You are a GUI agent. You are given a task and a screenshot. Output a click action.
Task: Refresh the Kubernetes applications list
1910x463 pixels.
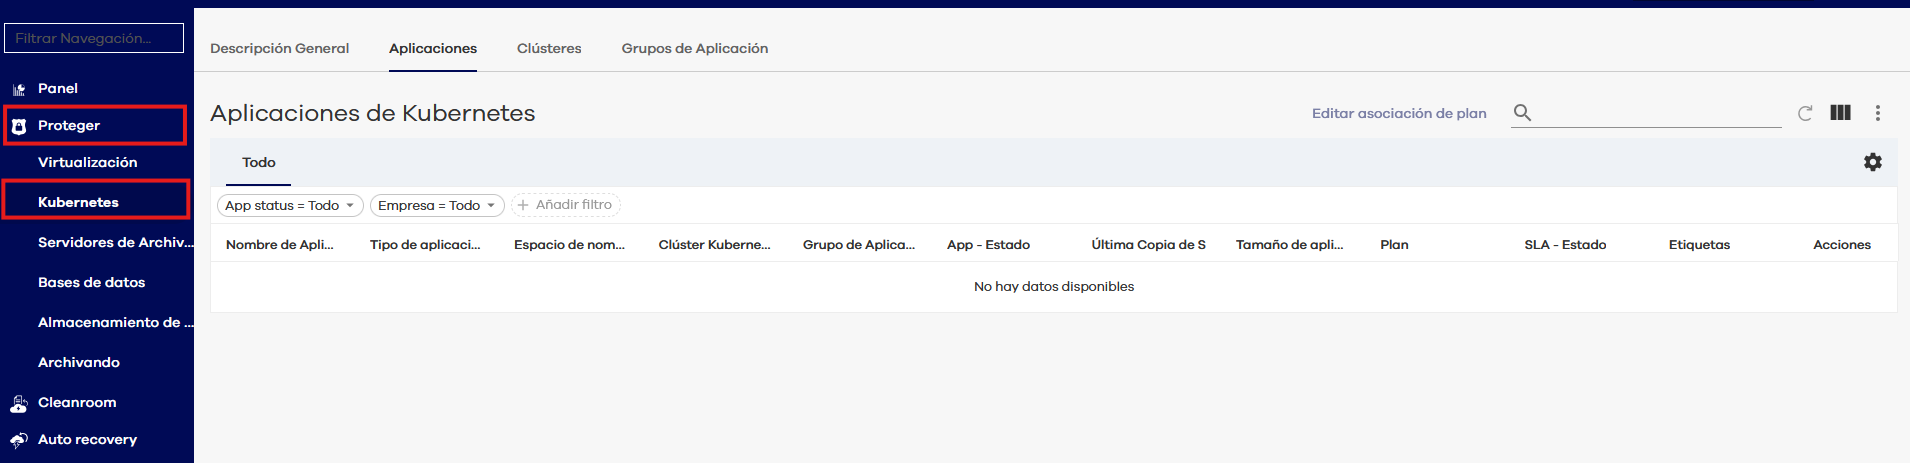pyautogui.click(x=1805, y=113)
